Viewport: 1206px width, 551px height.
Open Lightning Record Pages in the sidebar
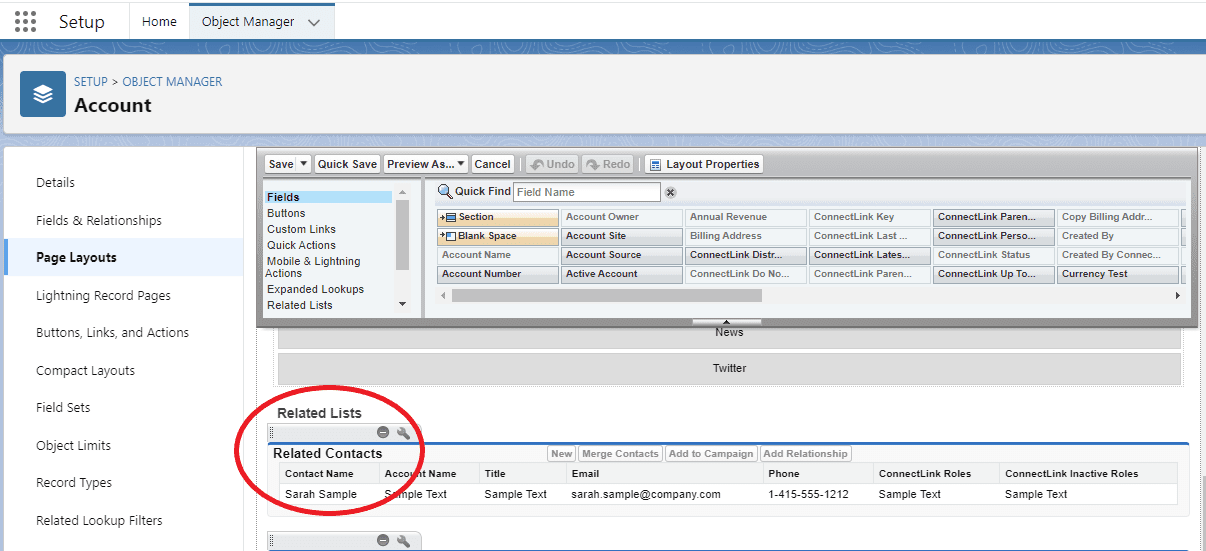pyautogui.click(x=103, y=295)
